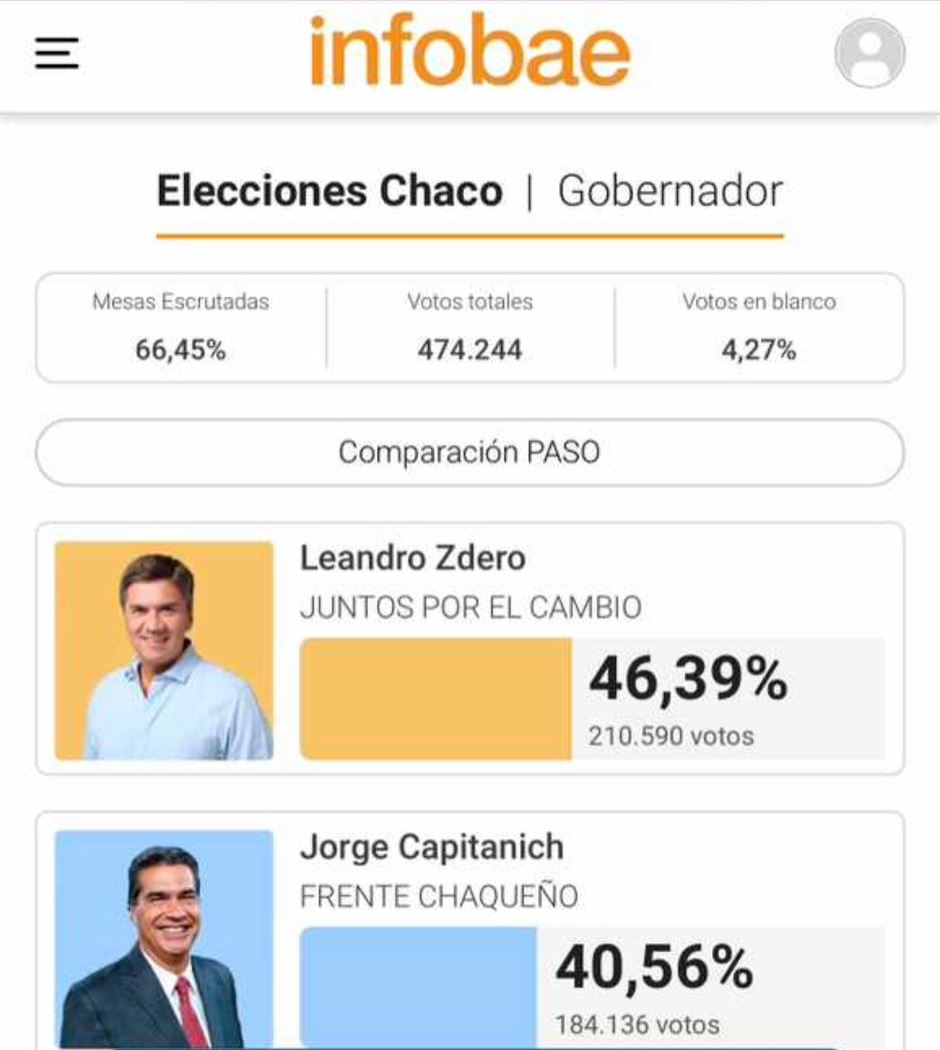940x1050 pixels.
Task: Click the FRENTE CHAQUEÑO party label
Action: click(x=439, y=897)
